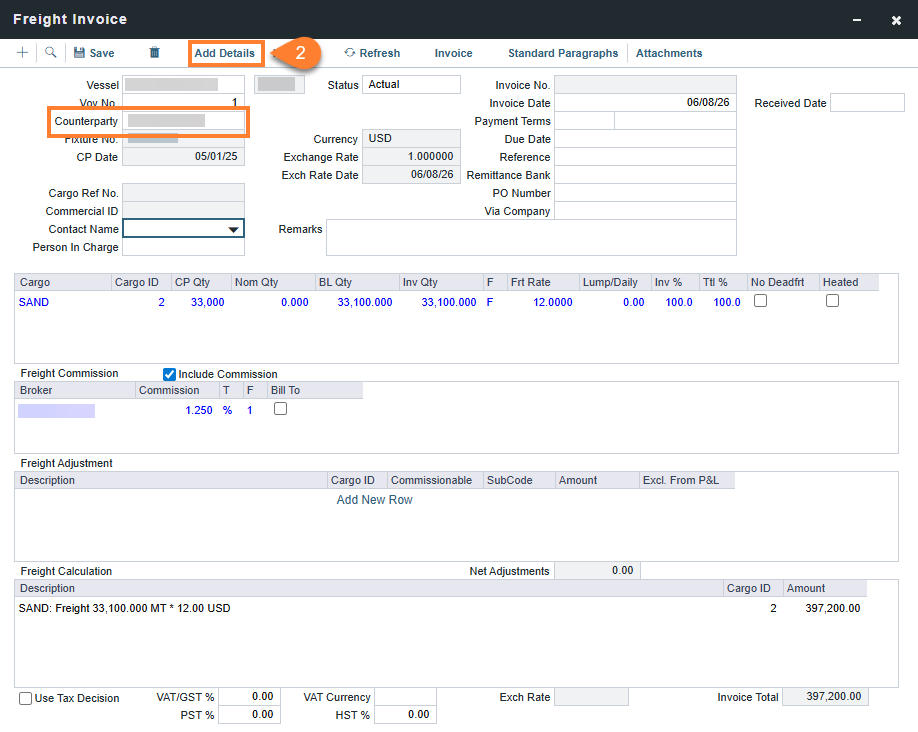
Task: Toggle the broker Bill To checkbox
Action: click(280, 409)
